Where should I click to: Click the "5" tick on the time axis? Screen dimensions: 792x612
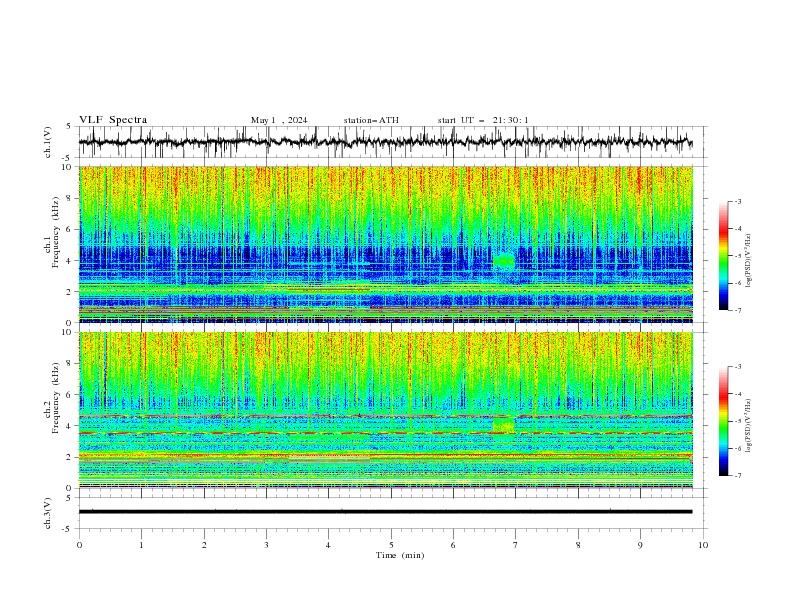coord(391,545)
